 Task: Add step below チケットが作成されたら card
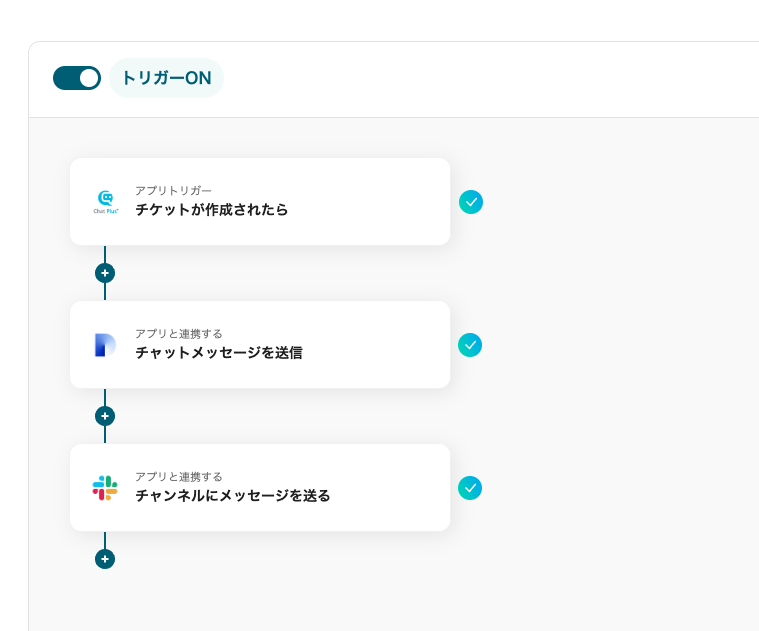coord(105,273)
